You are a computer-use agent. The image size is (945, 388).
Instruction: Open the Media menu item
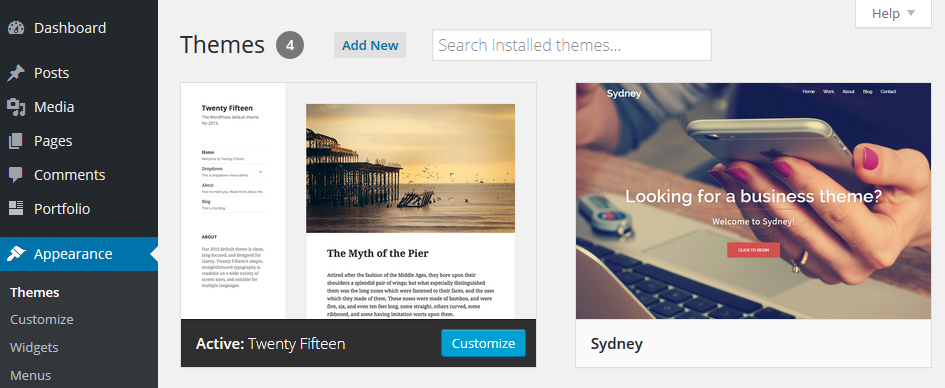(79, 107)
